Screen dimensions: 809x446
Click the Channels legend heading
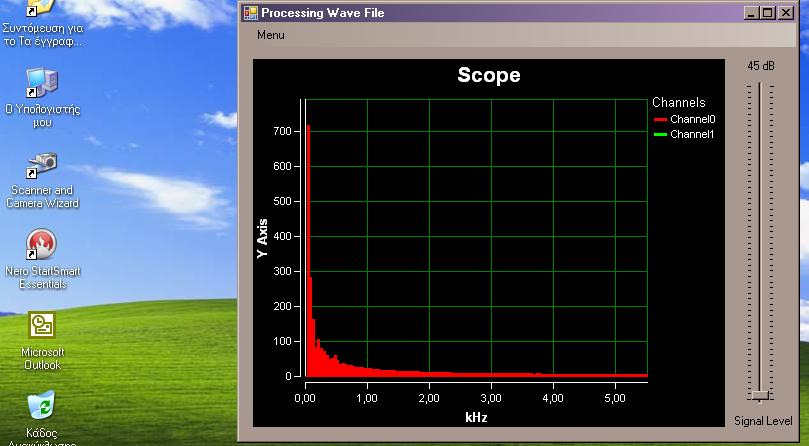coord(678,102)
